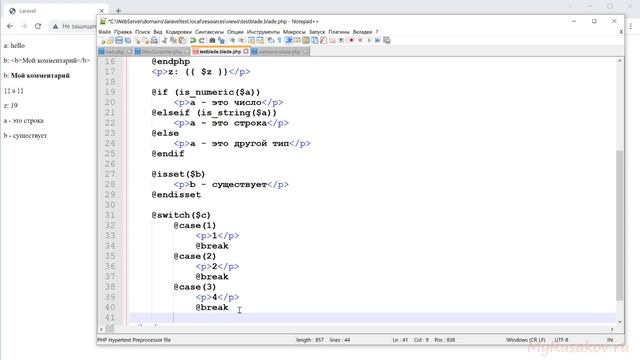Toggle synchronized vertical scrolling icon
Screen dimensions: 640x360
(251, 40)
